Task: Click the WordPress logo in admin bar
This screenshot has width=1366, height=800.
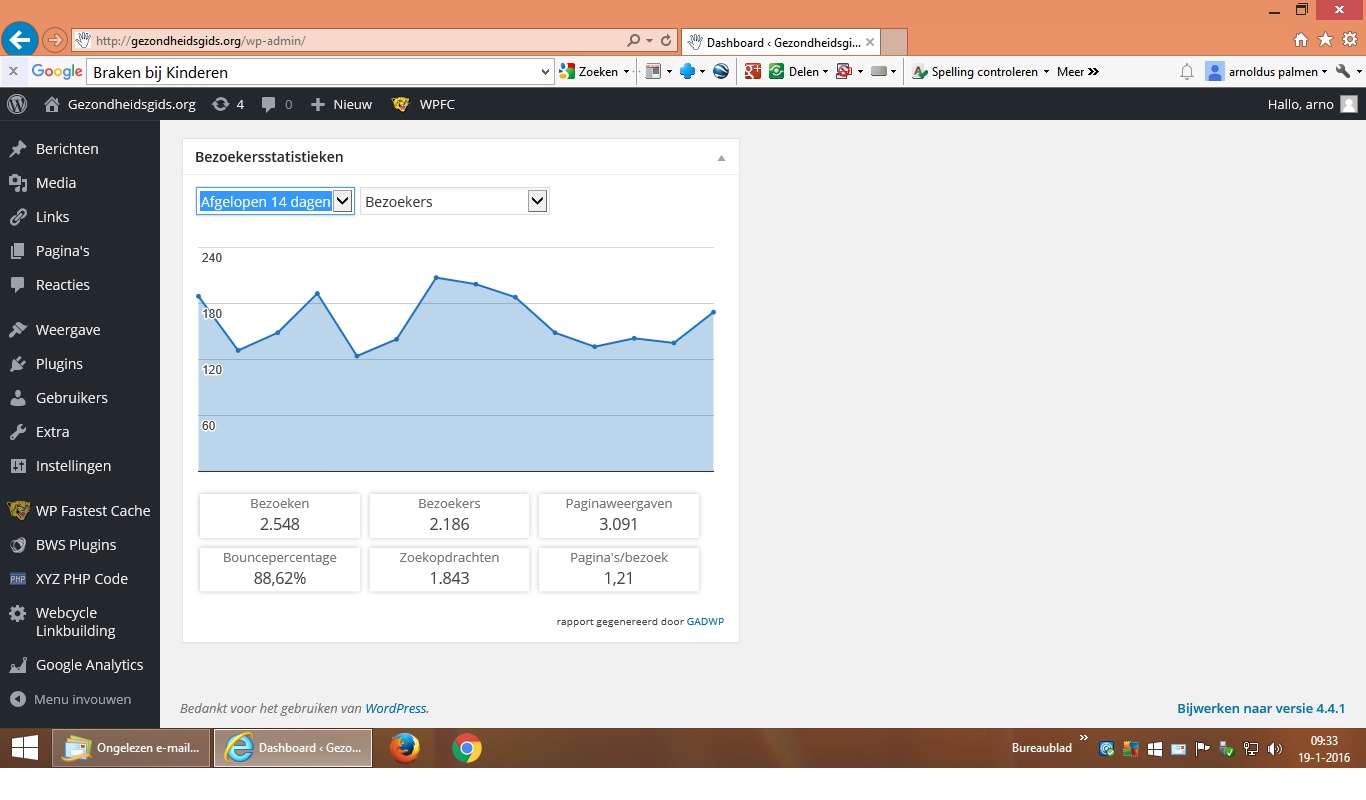Action: [17, 104]
